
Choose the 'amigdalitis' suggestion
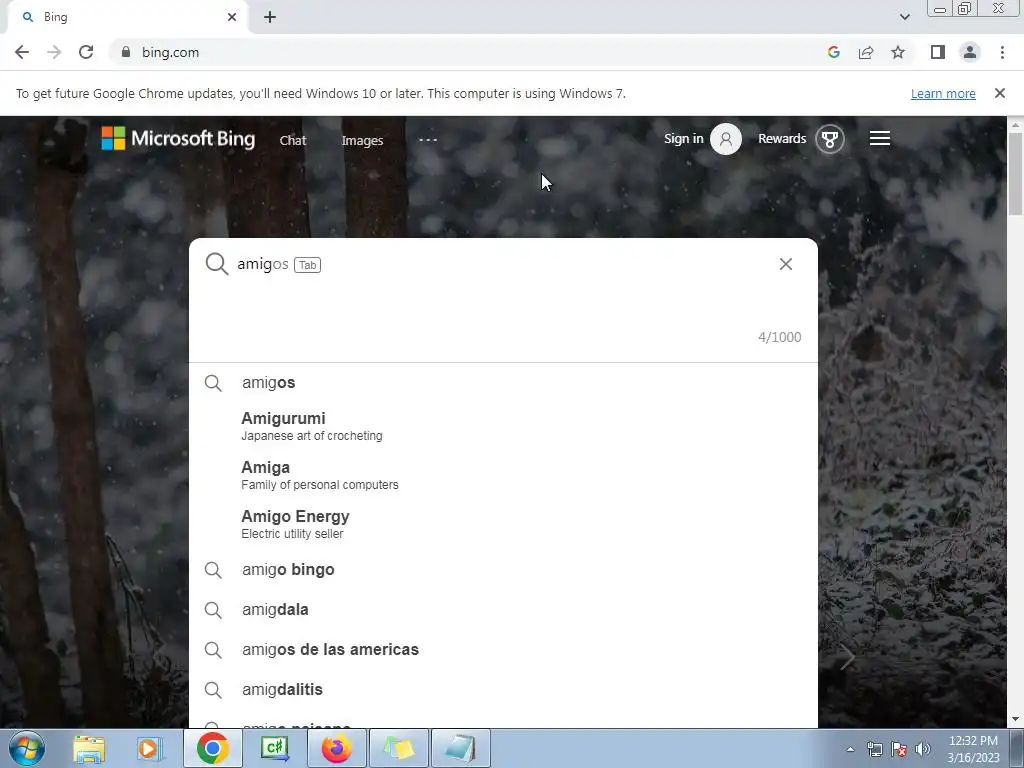click(x=503, y=690)
